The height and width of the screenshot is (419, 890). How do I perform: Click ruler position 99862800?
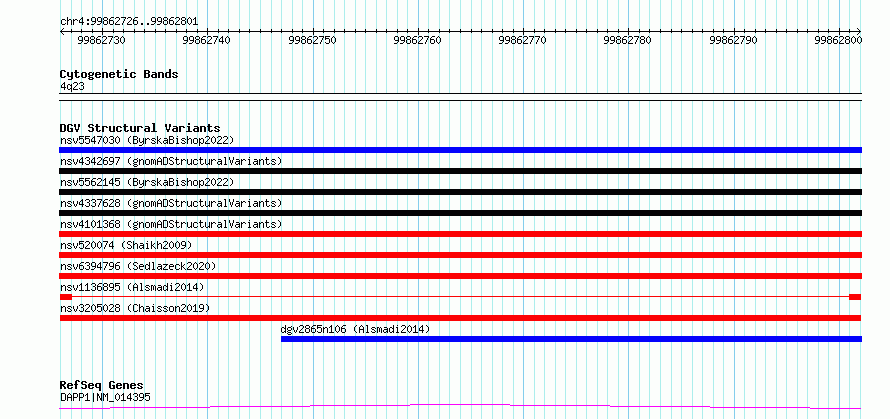(x=839, y=40)
